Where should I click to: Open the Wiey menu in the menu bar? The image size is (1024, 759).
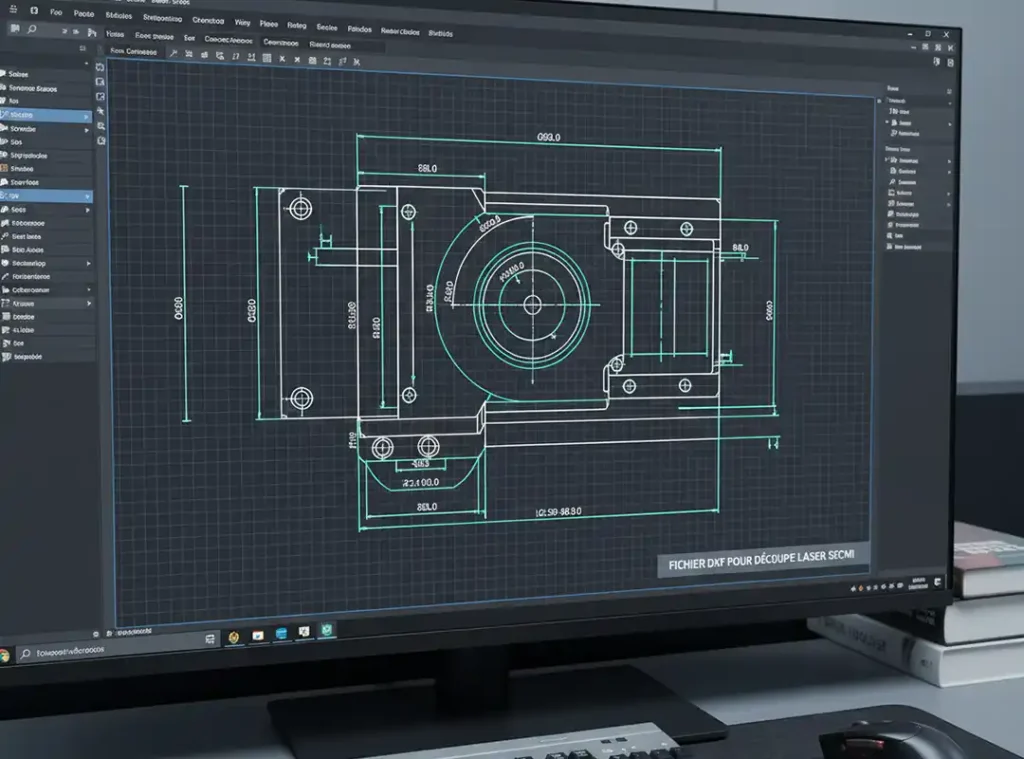click(243, 21)
